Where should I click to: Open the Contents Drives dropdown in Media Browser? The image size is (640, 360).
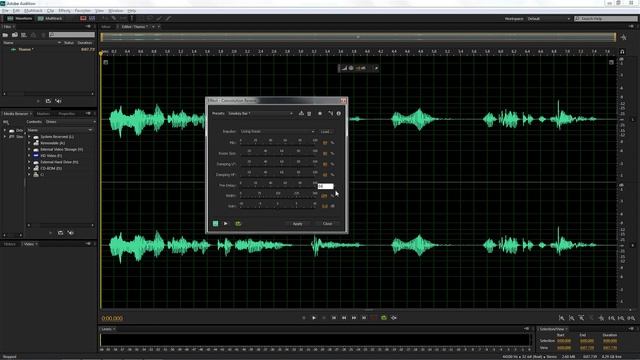tap(70, 122)
